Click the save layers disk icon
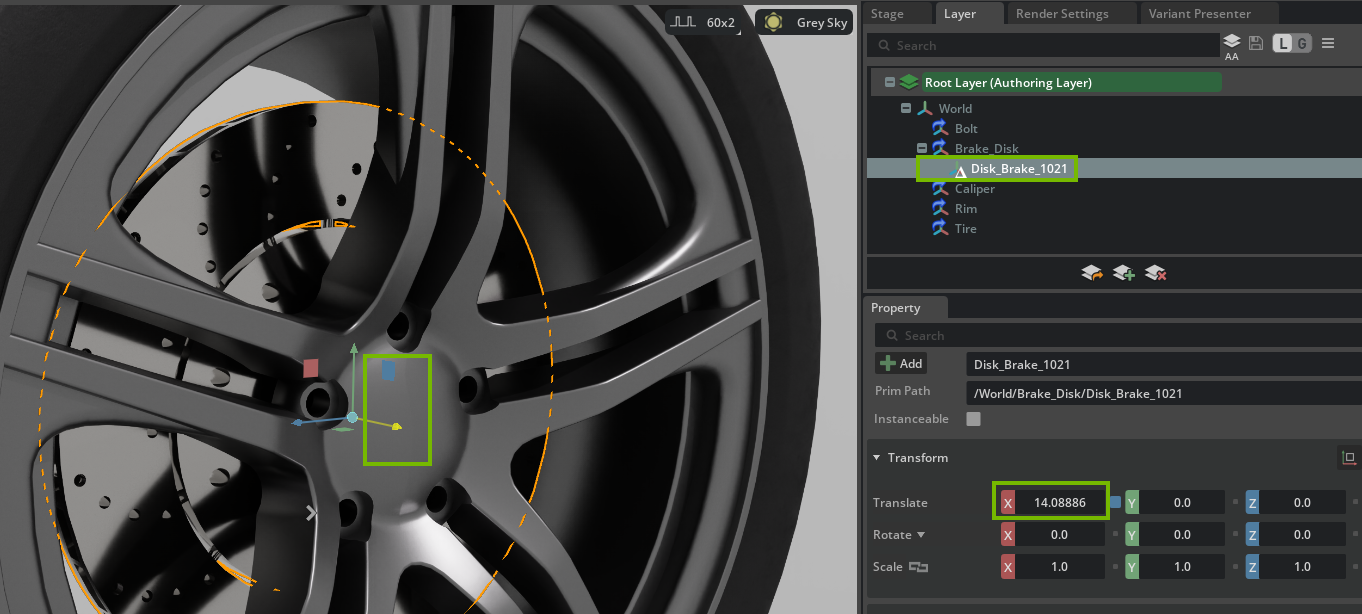Image resolution: width=1362 pixels, height=614 pixels. 1256,43
